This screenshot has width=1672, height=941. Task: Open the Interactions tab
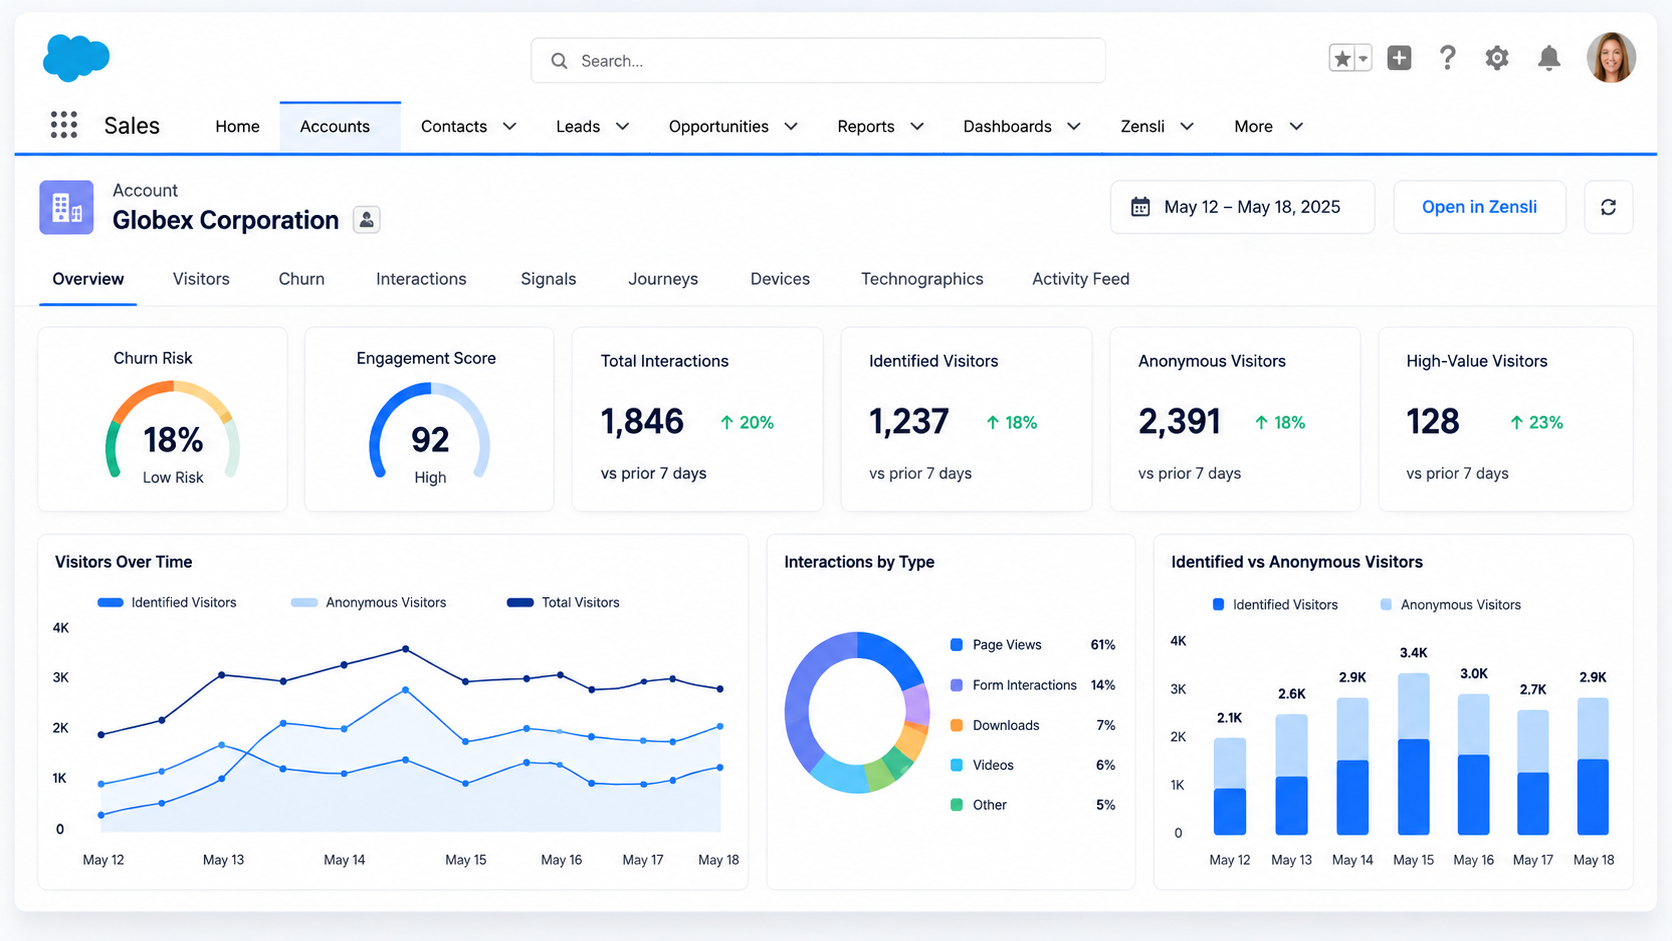tap(421, 279)
